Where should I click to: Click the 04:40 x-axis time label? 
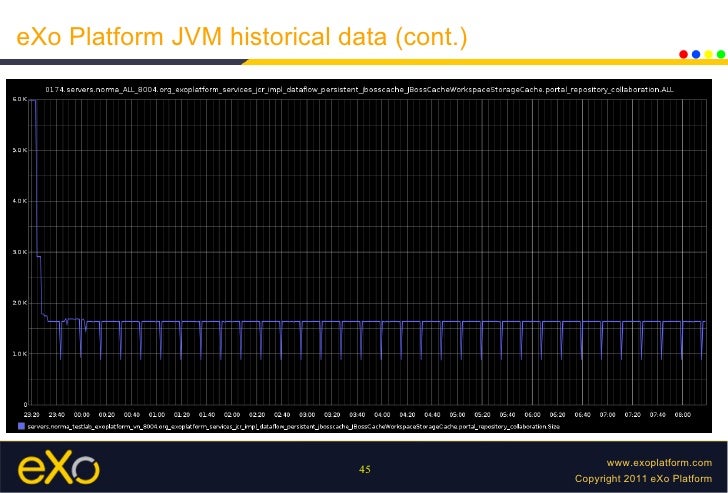tap(432, 415)
